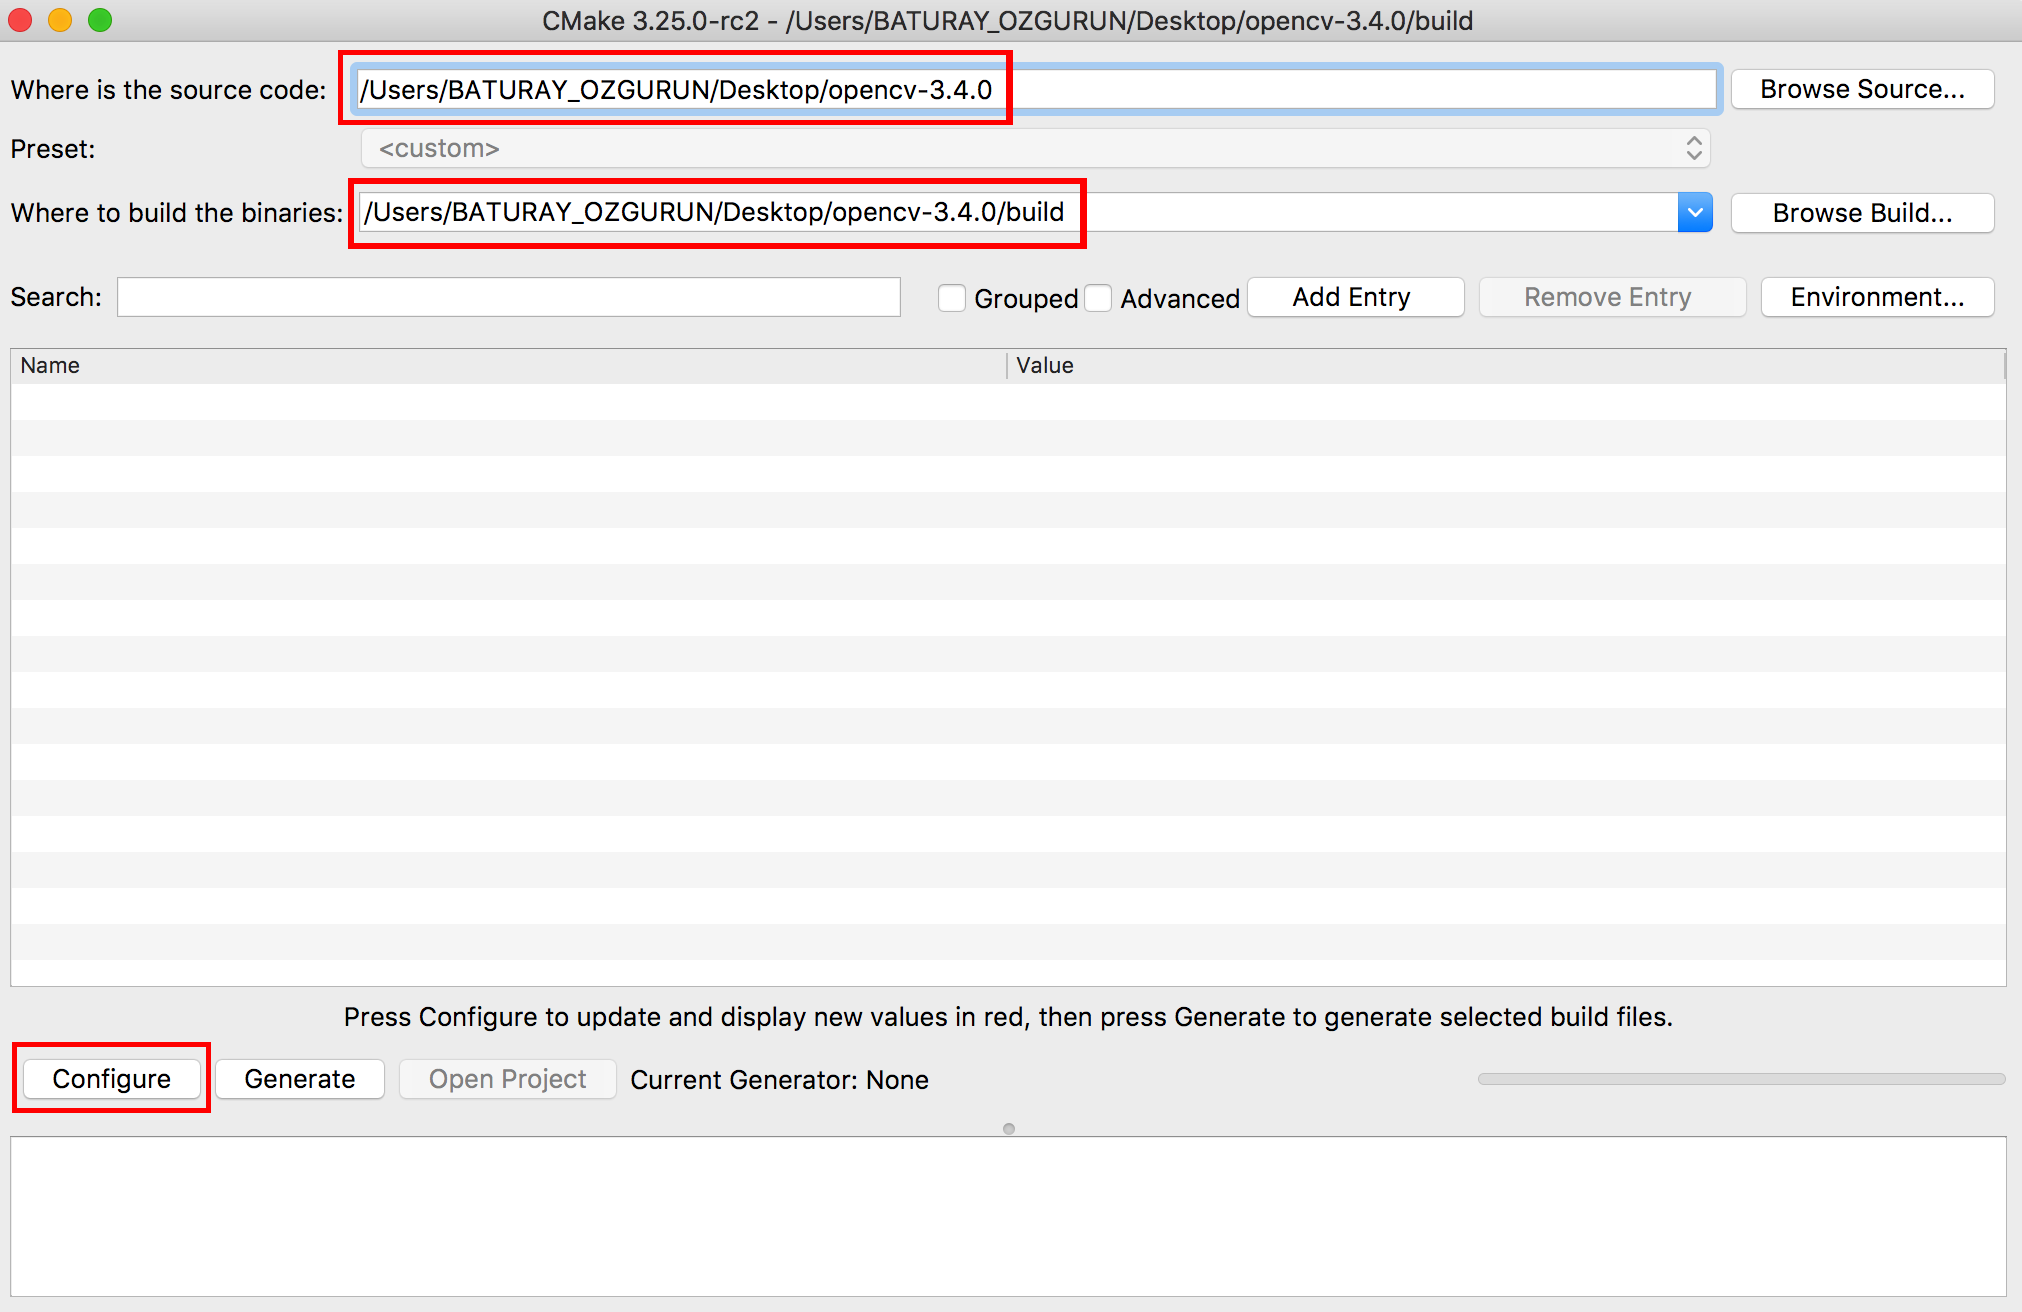Click the Name column header
The width and height of the screenshot is (2022, 1312).
pos(508,366)
